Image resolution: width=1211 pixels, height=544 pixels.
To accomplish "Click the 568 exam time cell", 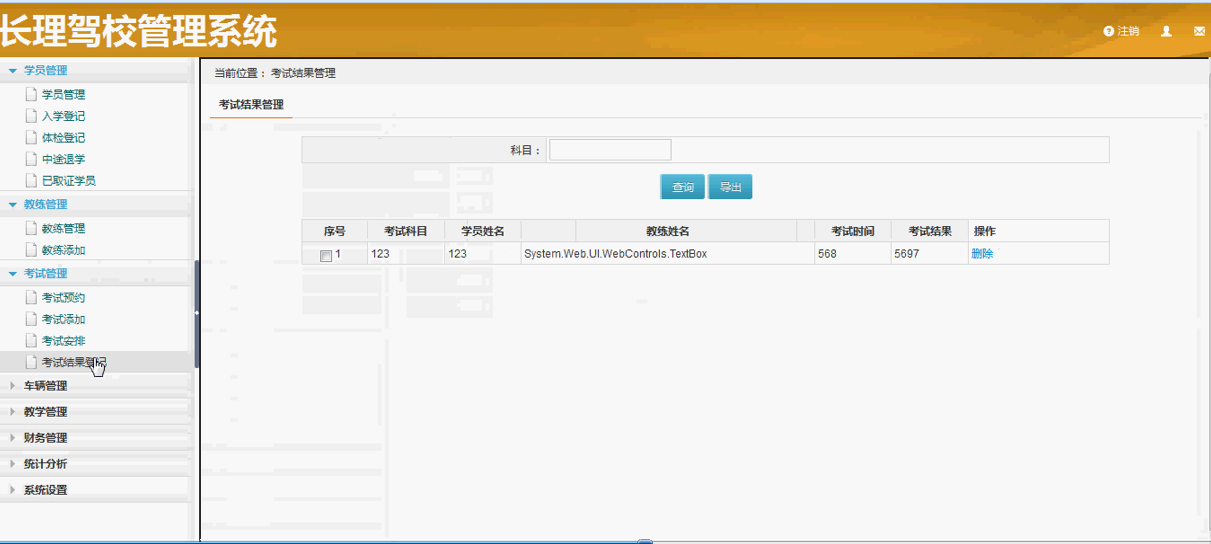I will tap(853, 254).
